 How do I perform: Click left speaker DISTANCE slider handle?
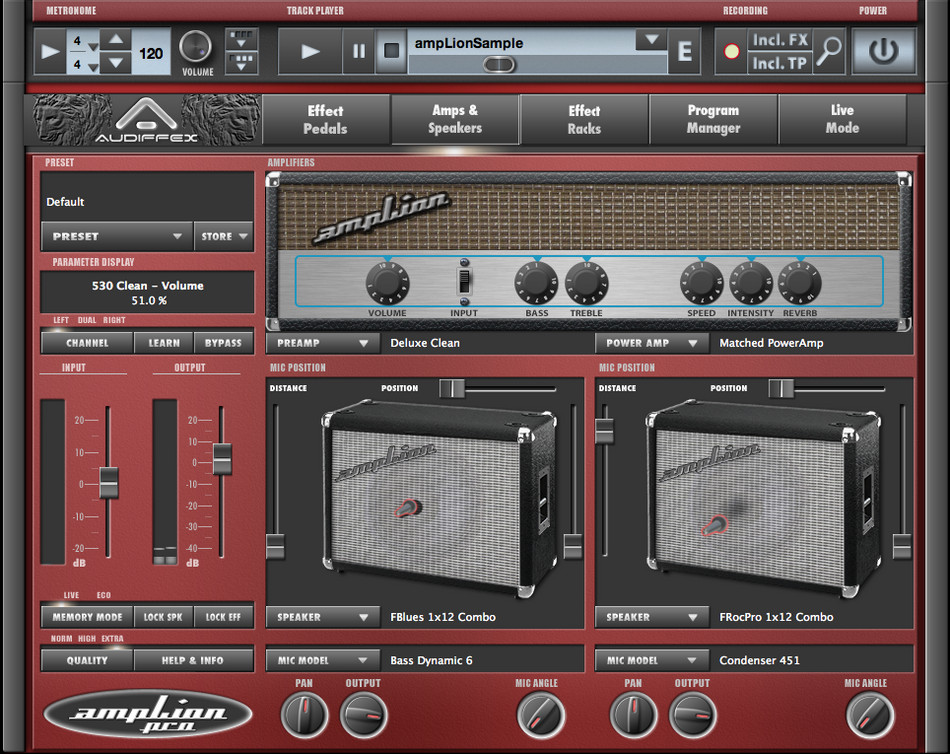pyautogui.click(x=275, y=546)
